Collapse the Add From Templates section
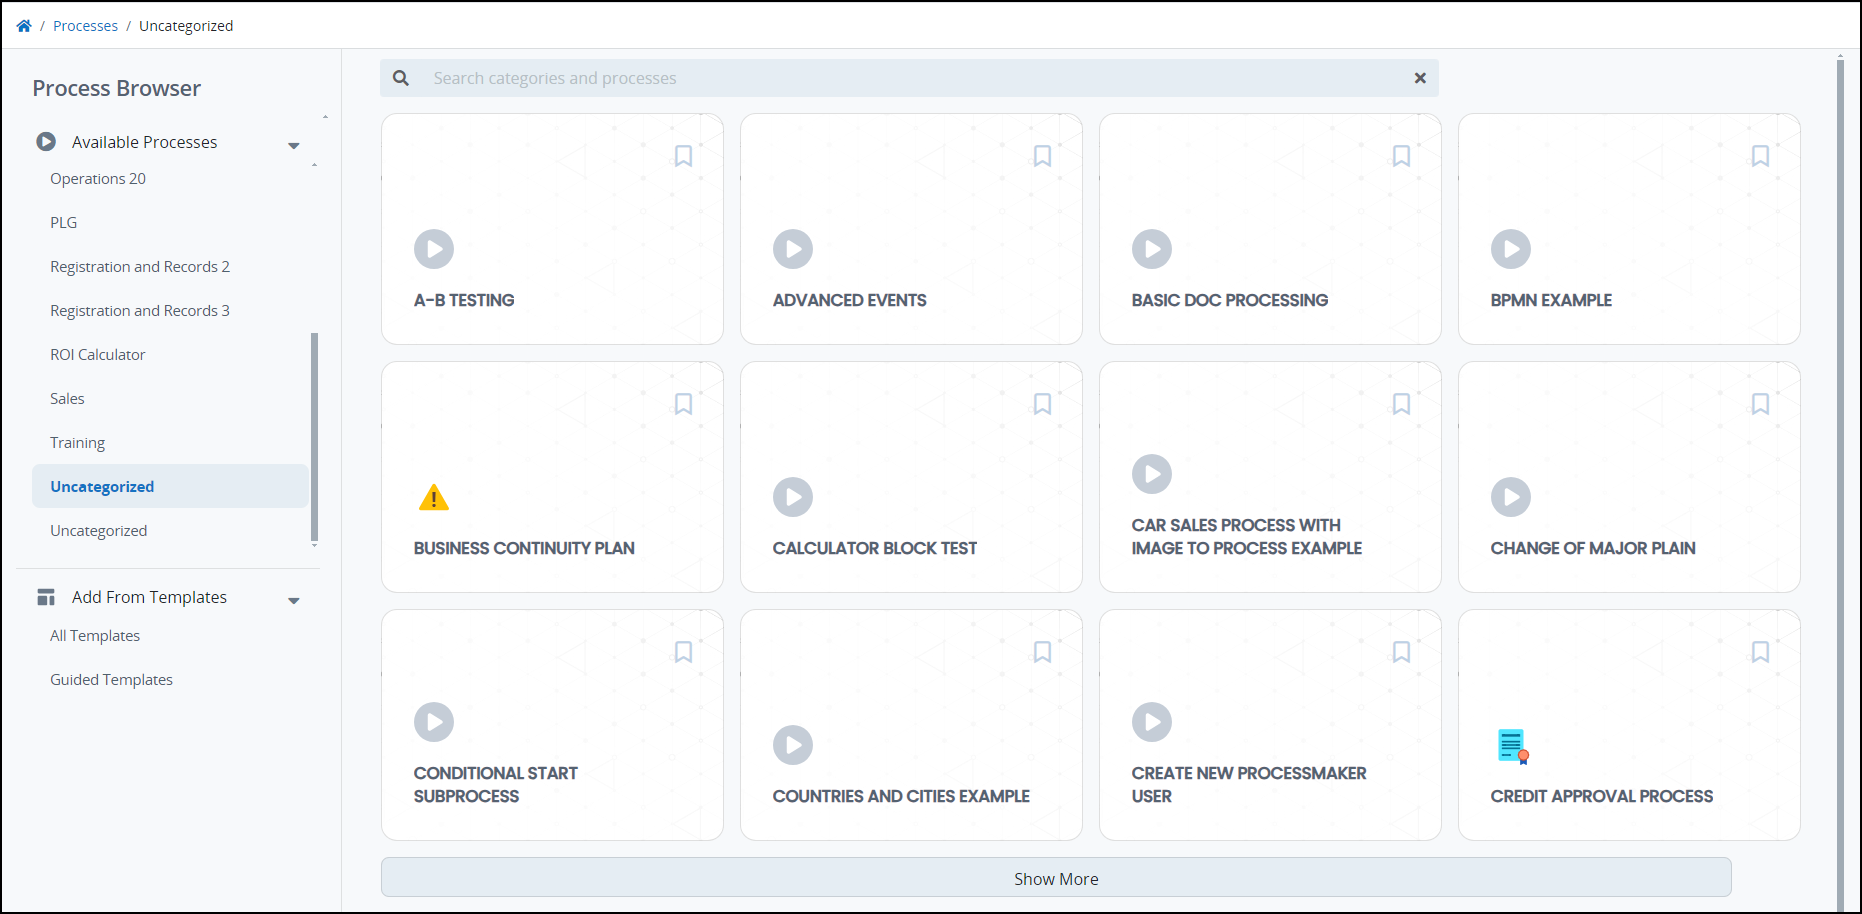1862x914 pixels. (293, 600)
